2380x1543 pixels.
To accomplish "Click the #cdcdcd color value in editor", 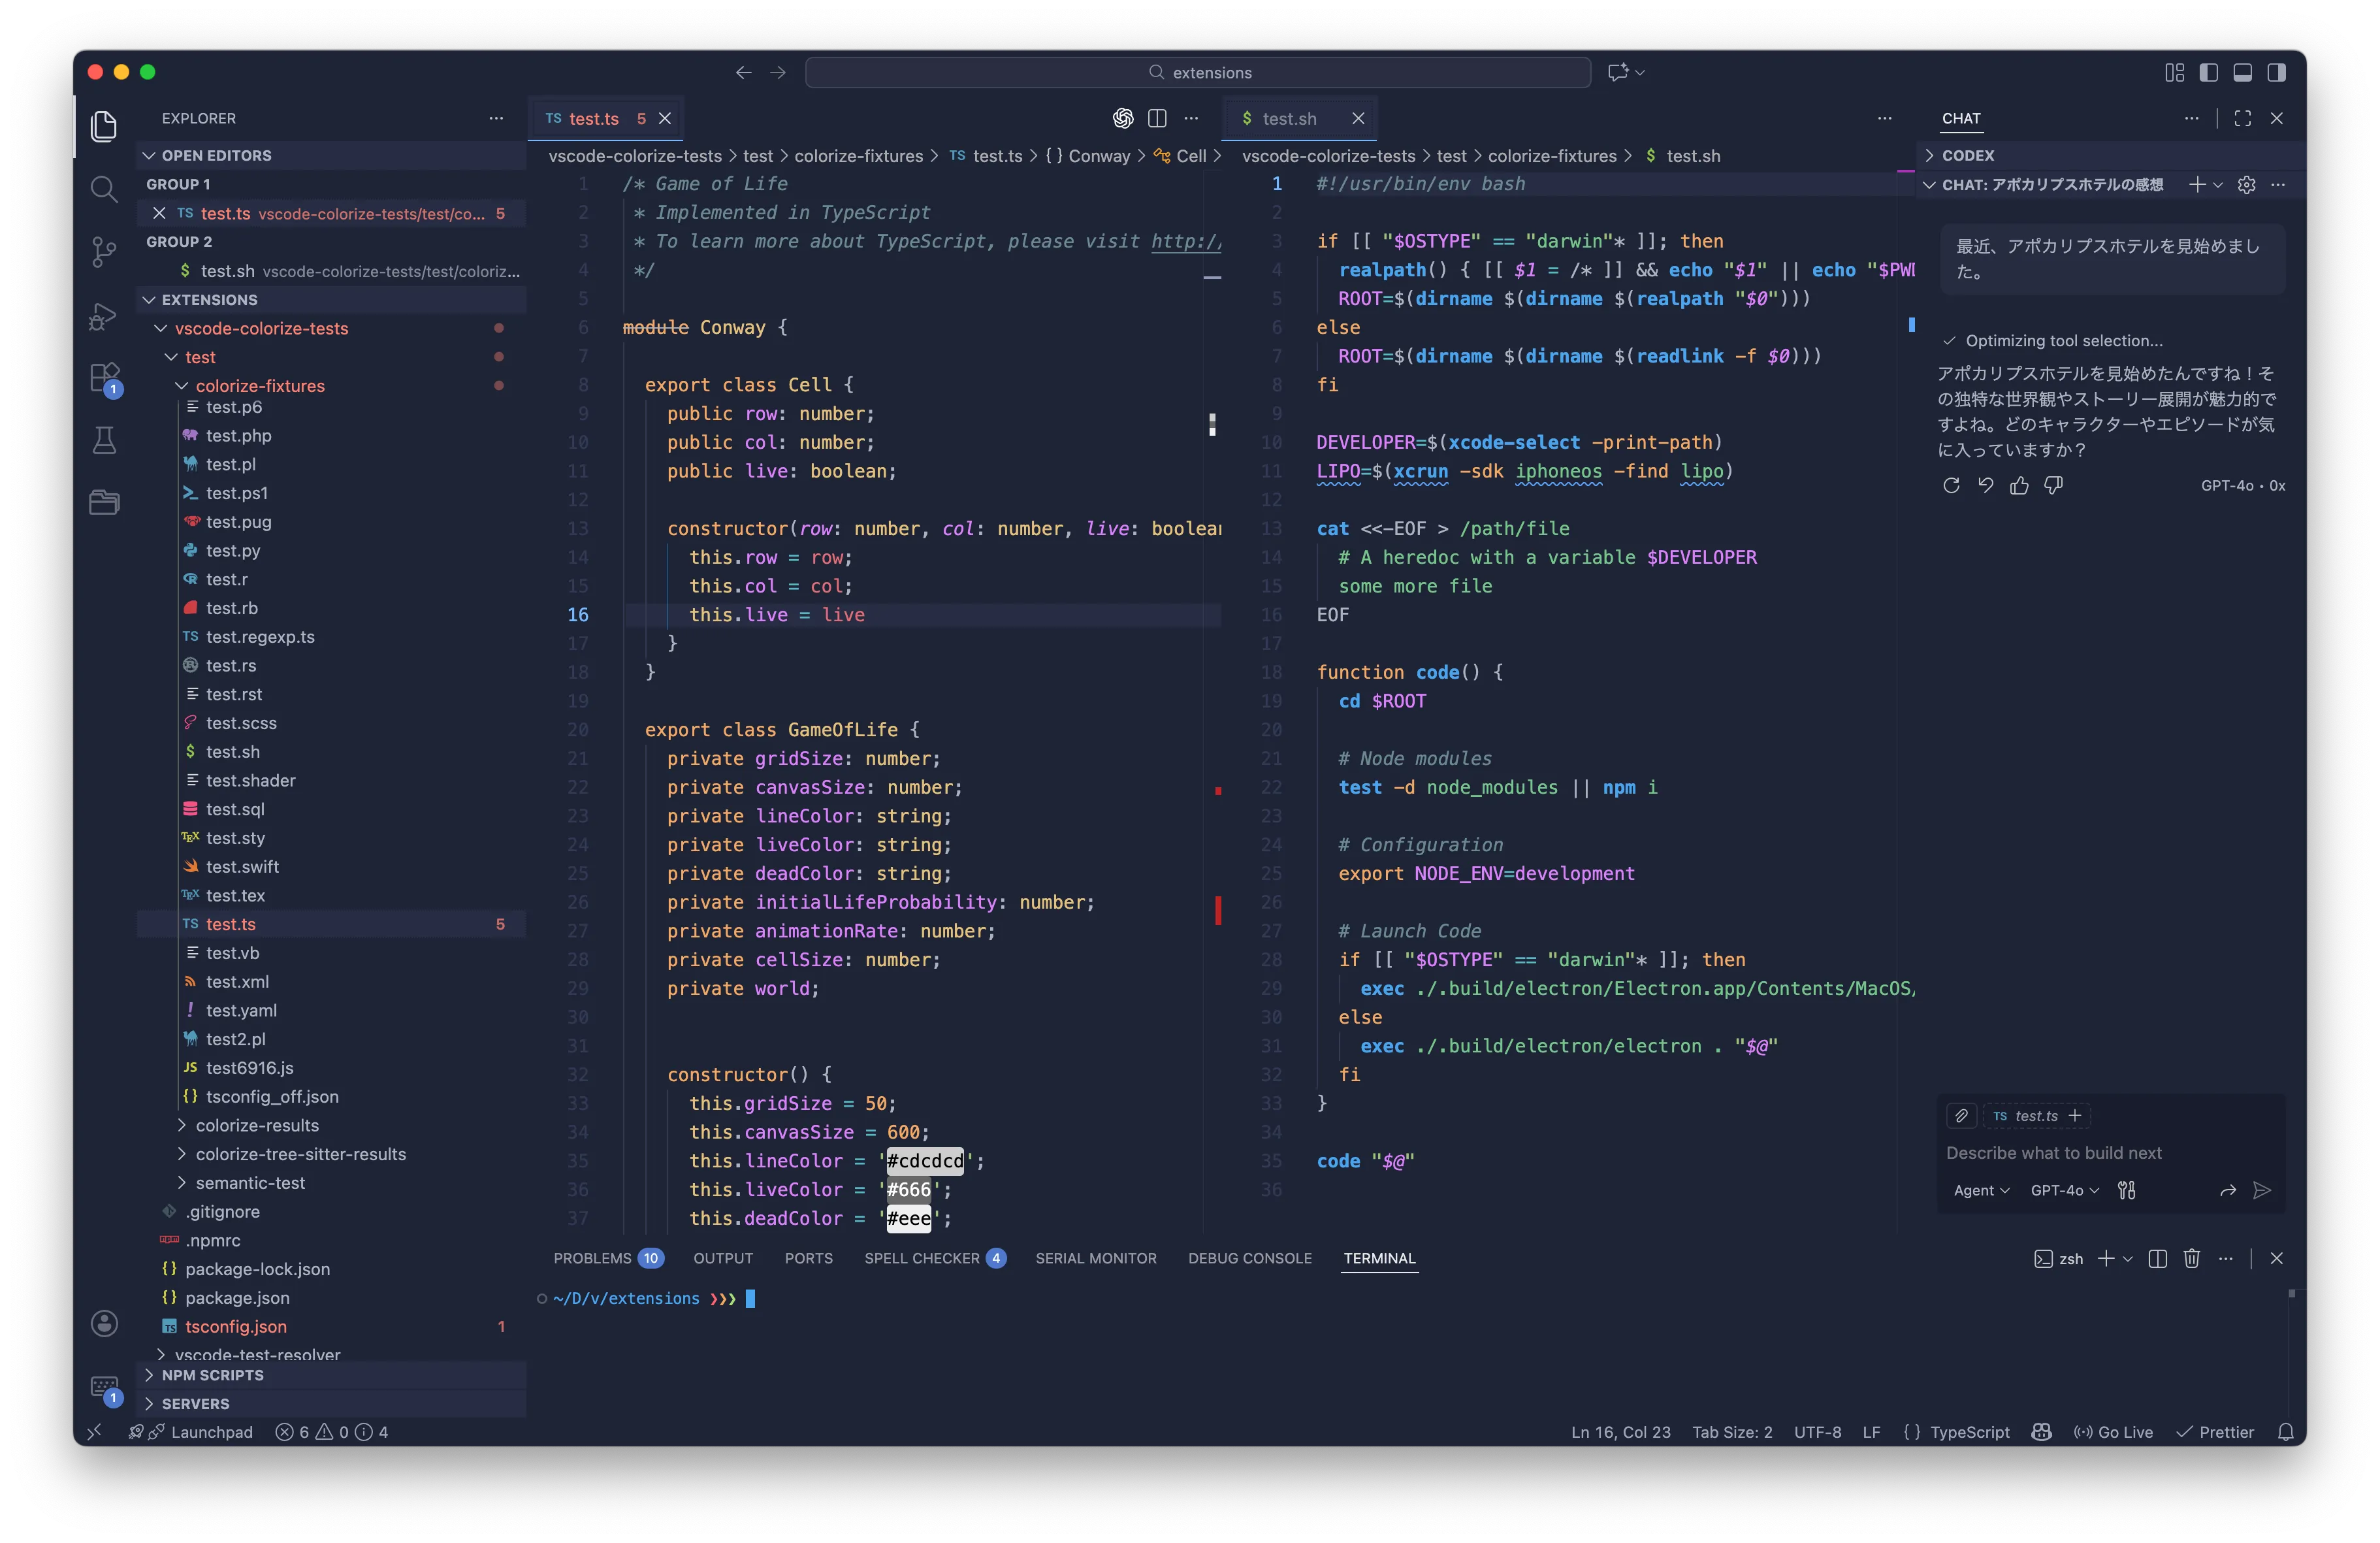I will [924, 1161].
